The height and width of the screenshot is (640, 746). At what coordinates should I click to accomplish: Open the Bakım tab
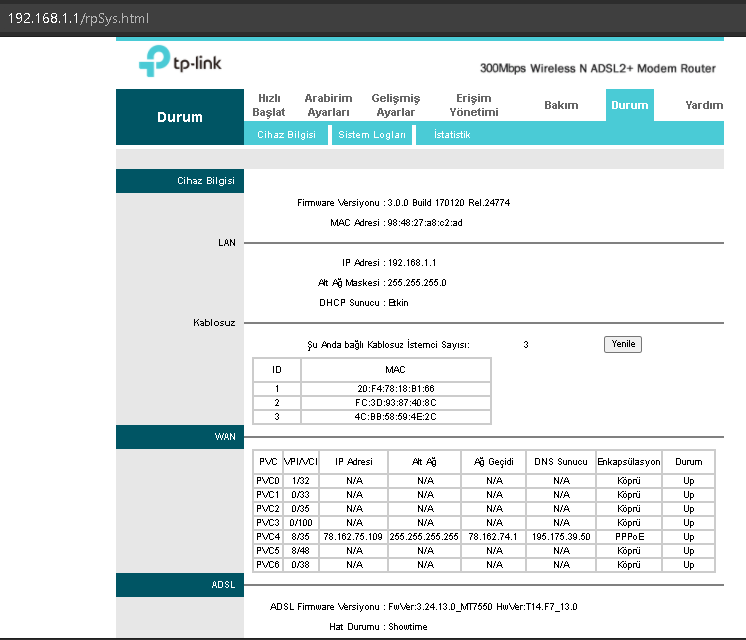[561, 105]
